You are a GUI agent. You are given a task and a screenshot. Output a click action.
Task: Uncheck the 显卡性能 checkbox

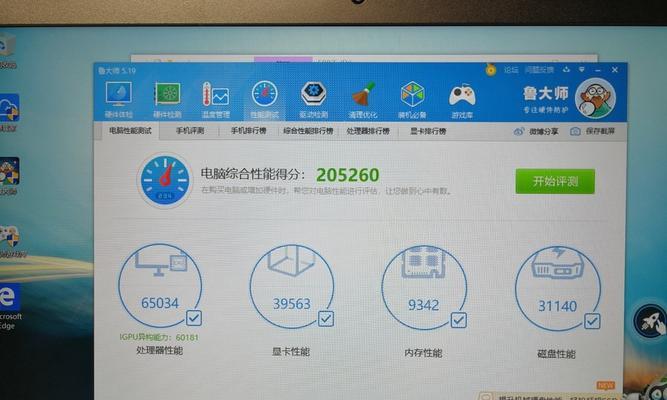pyautogui.click(x=326, y=319)
